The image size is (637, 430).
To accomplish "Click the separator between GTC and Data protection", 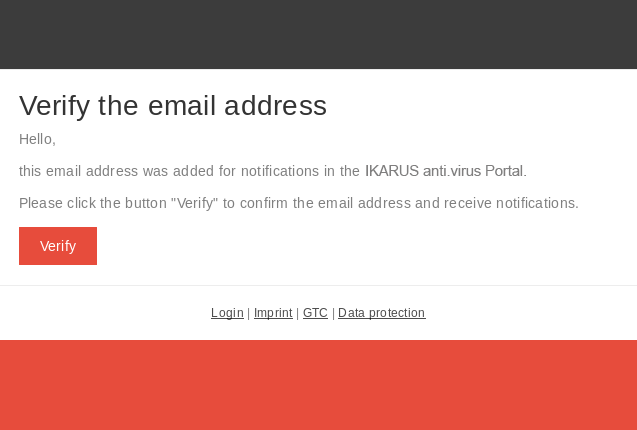I will tap(333, 313).
